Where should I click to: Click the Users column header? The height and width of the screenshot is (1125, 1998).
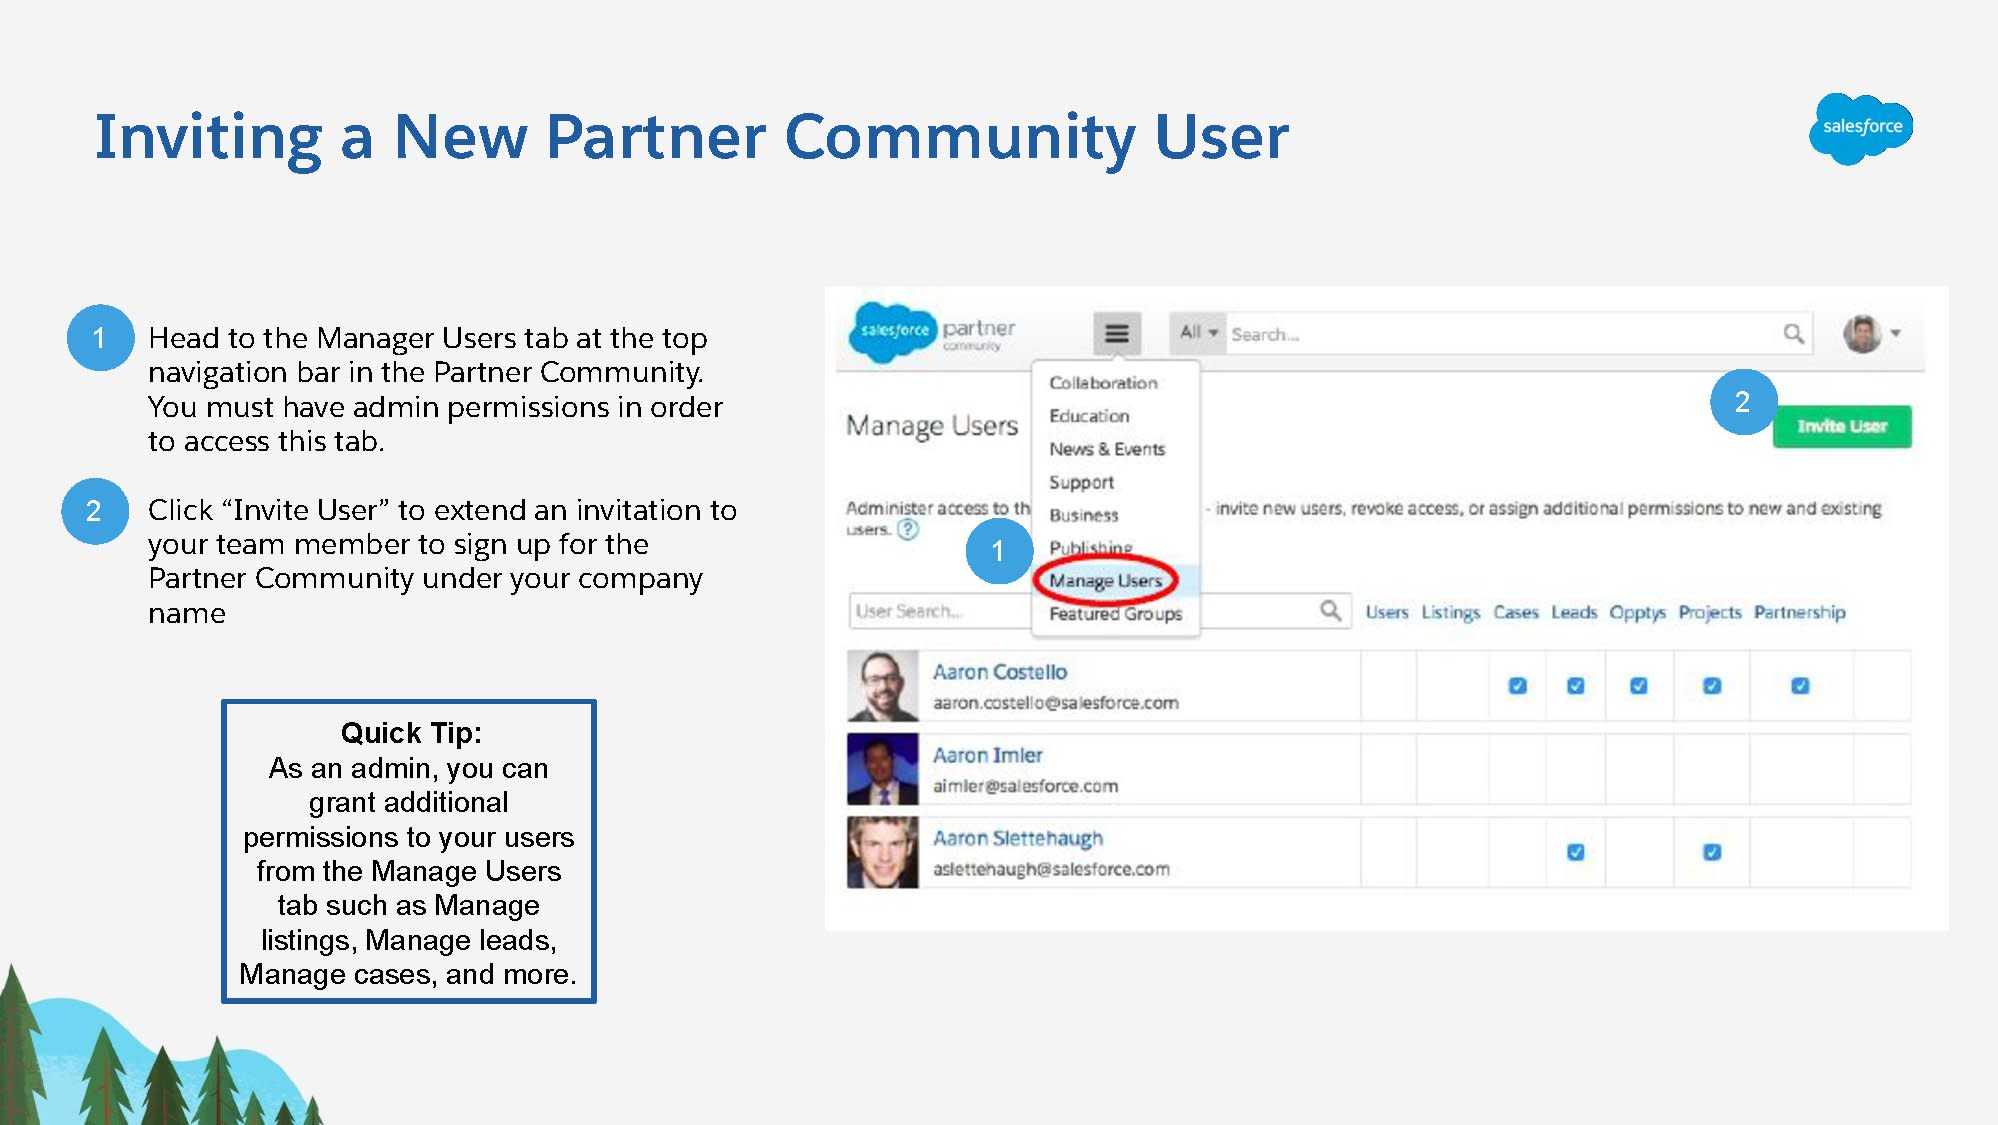(1386, 612)
